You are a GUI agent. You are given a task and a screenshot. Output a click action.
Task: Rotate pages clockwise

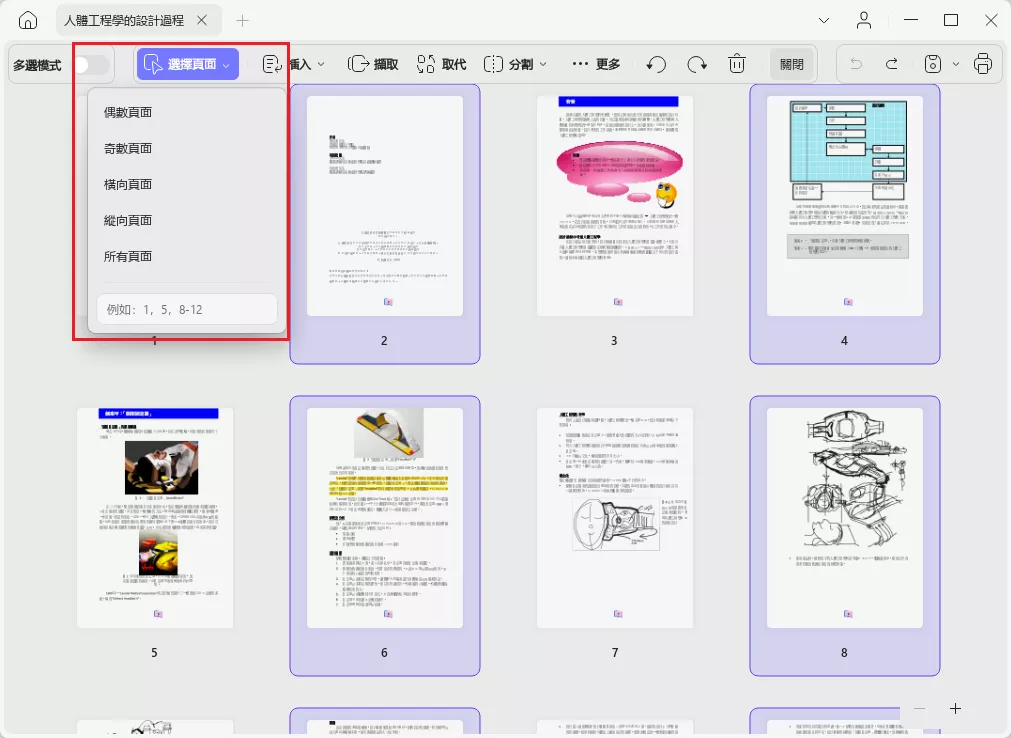pyautogui.click(x=697, y=64)
